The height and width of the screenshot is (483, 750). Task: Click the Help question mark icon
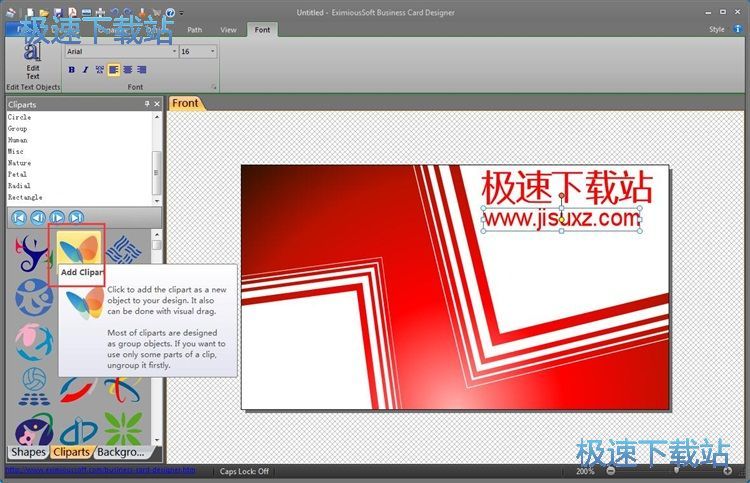tap(170, 12)
